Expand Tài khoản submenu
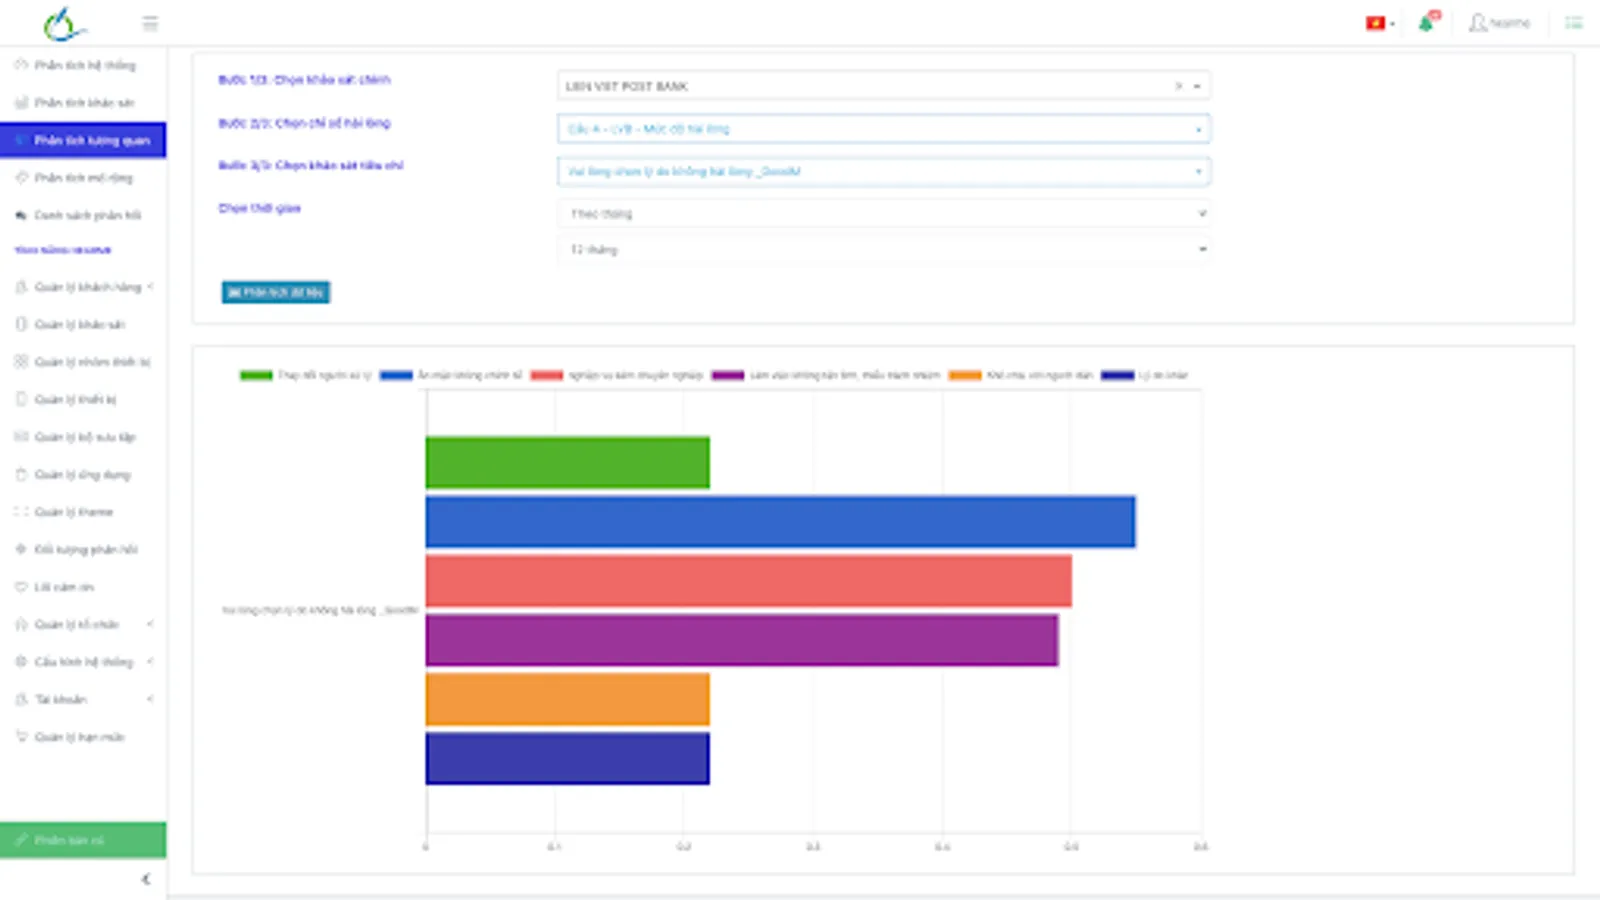The image size is (1600, 900). click(150, 699)
